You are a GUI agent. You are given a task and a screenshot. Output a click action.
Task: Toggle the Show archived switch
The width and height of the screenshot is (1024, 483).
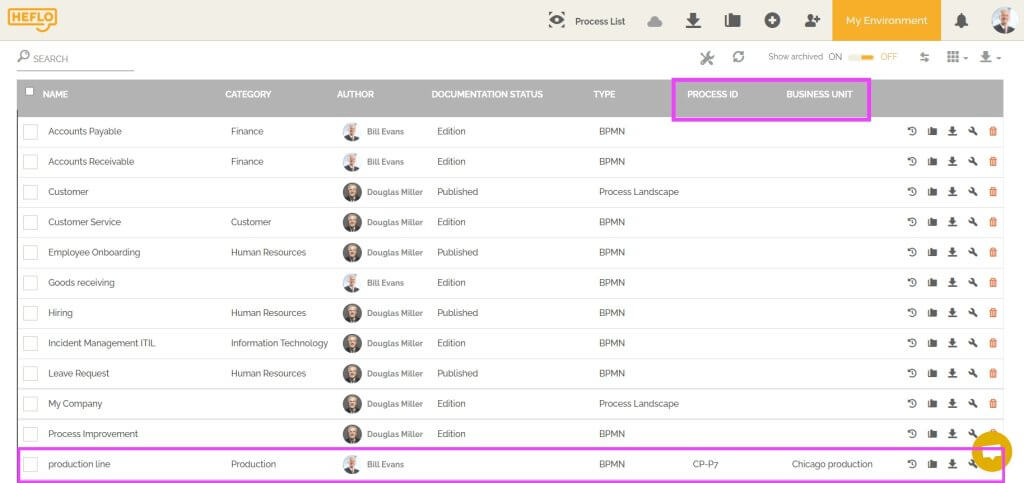[x=860, y=57]
